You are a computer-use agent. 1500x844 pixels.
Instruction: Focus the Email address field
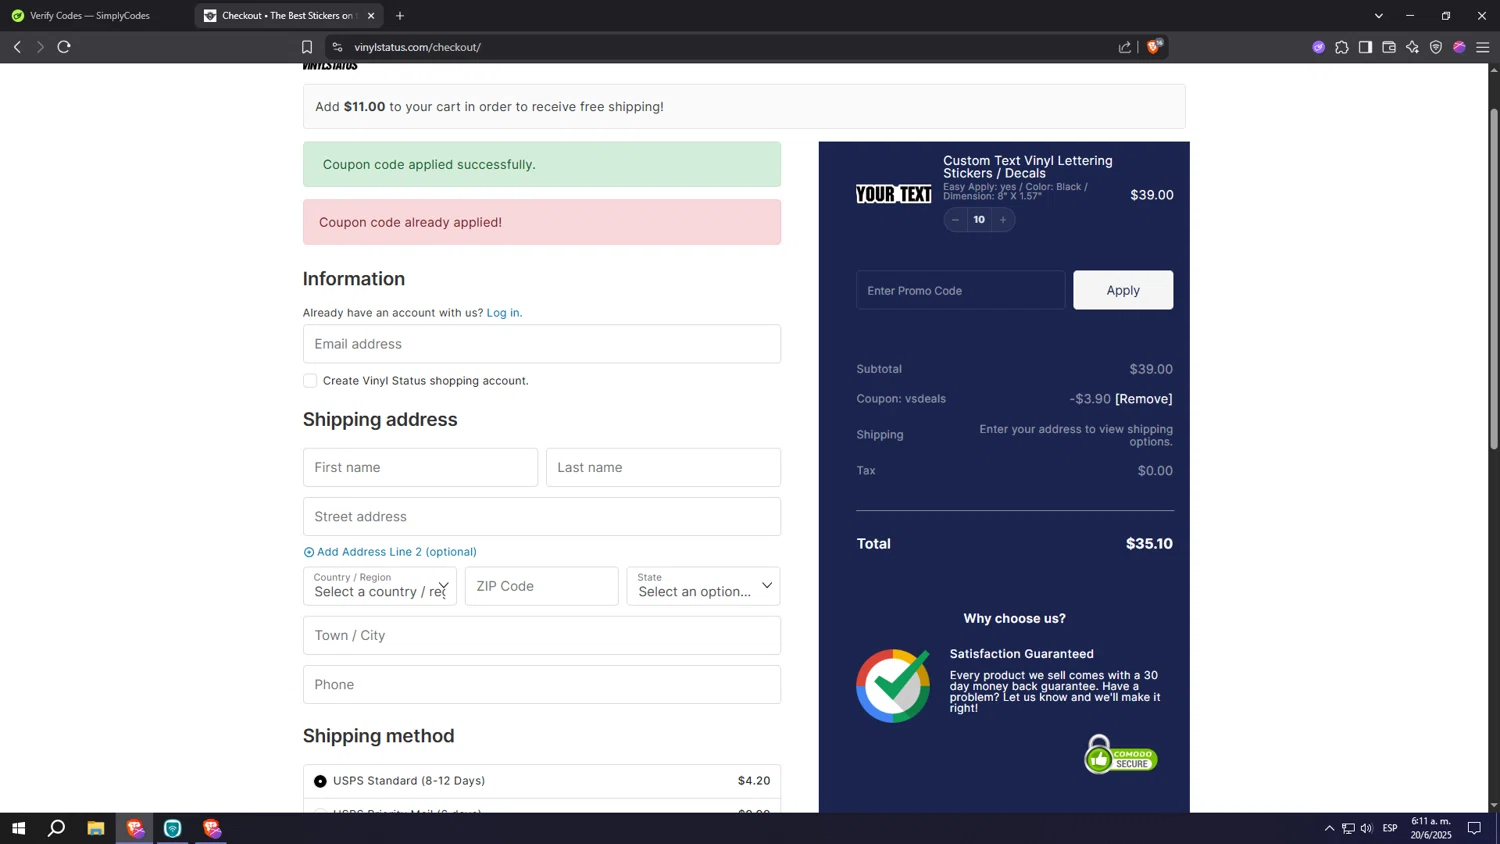point(542,344)
